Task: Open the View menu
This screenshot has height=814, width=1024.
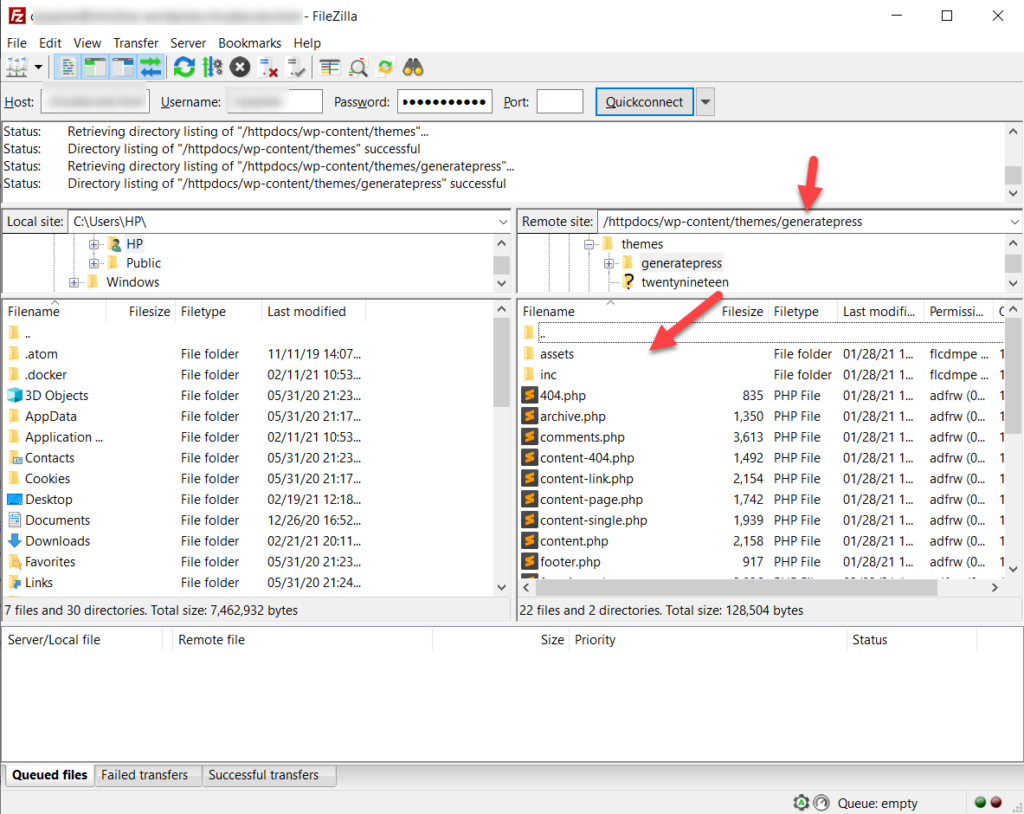Action: [87, 43]
